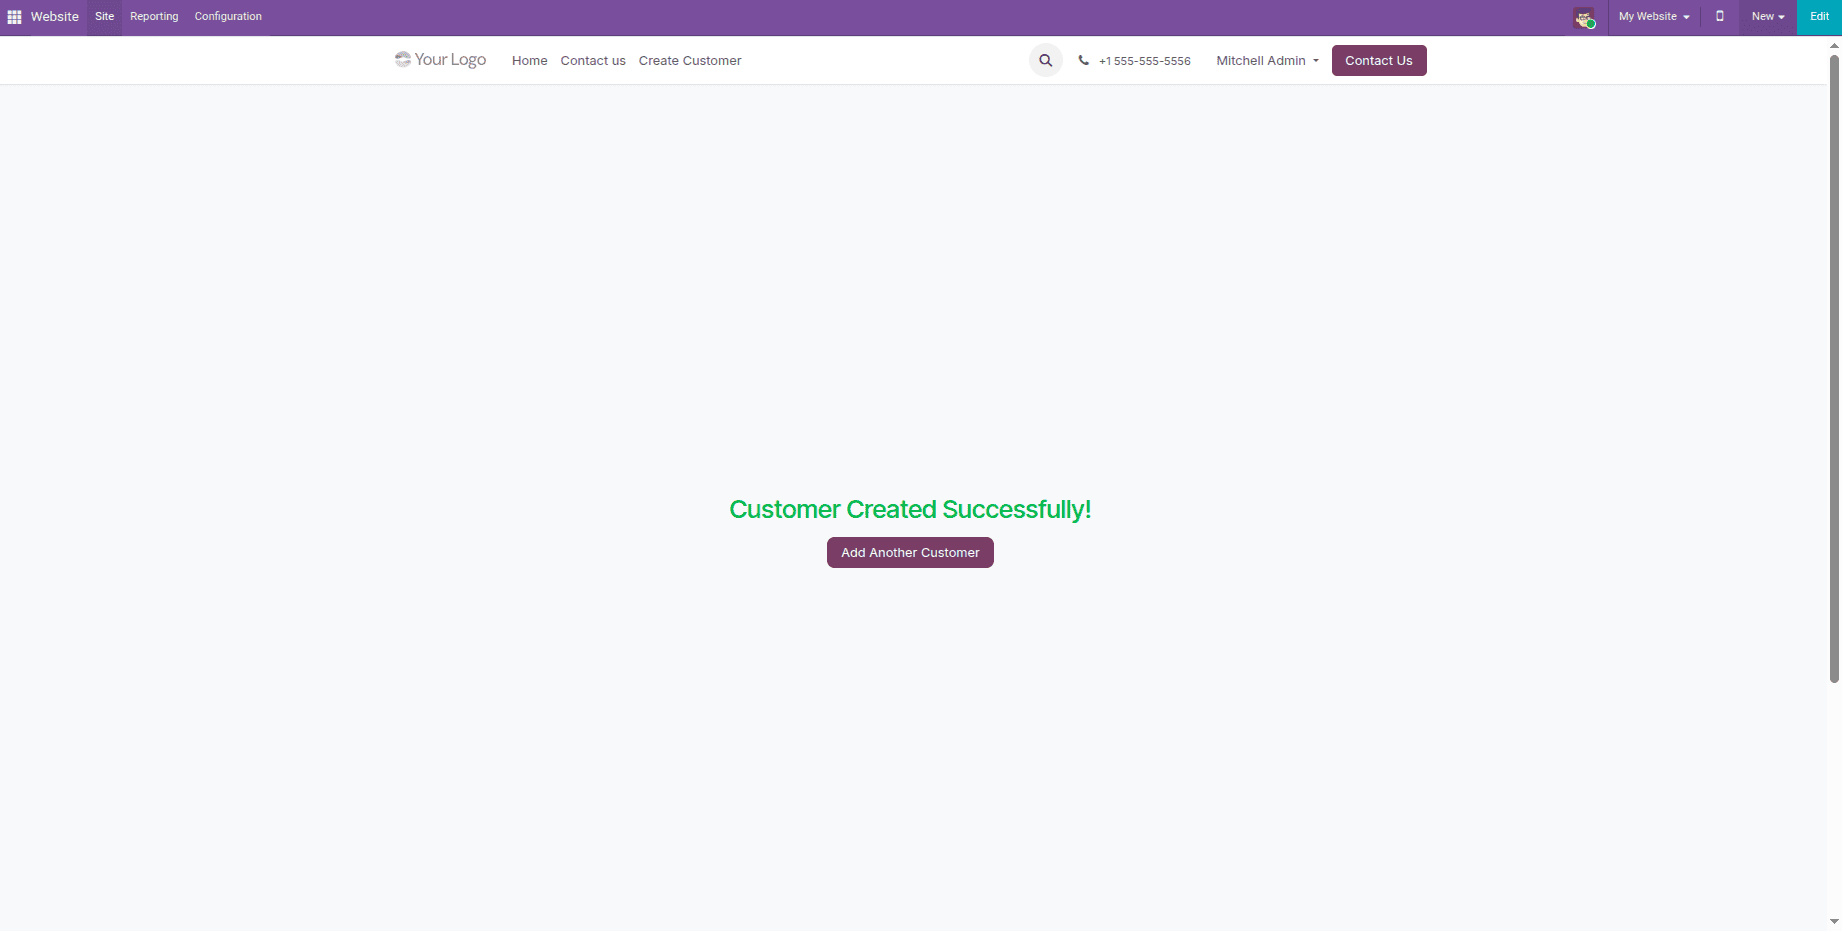Open the Mitchell Admin account dropdown

click(1265, 60)
